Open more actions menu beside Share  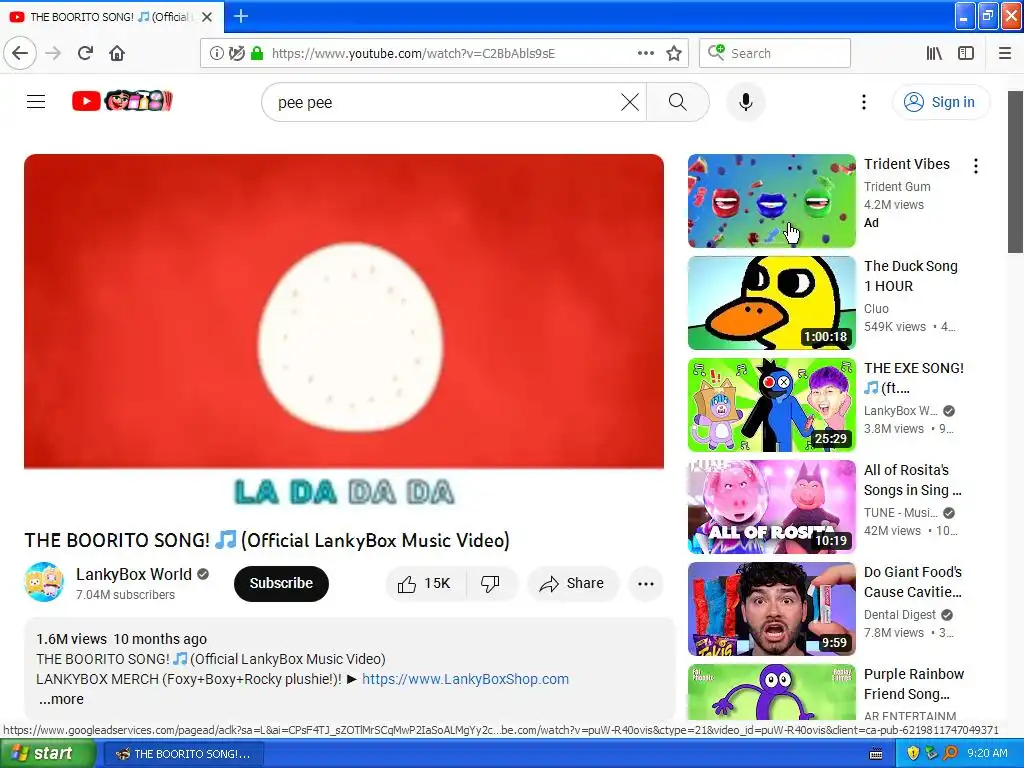[646, 584]
